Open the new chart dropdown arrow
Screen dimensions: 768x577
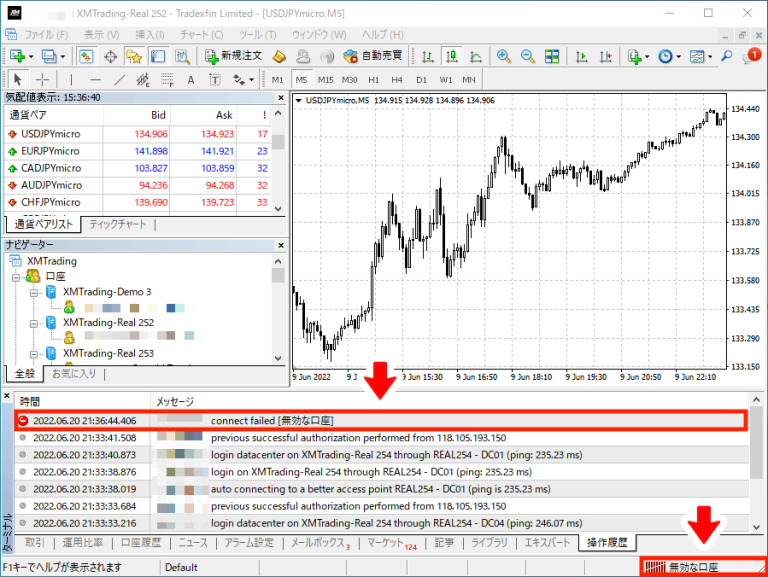pyautogui.click(x=32, y=56)
